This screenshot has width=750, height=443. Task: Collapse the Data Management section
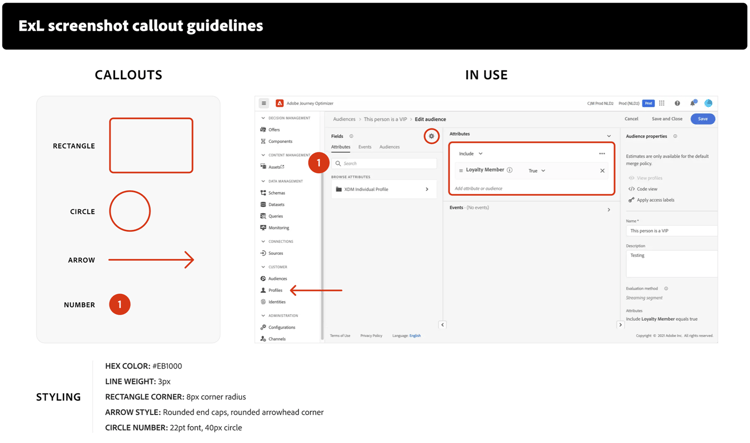(263, 181)
